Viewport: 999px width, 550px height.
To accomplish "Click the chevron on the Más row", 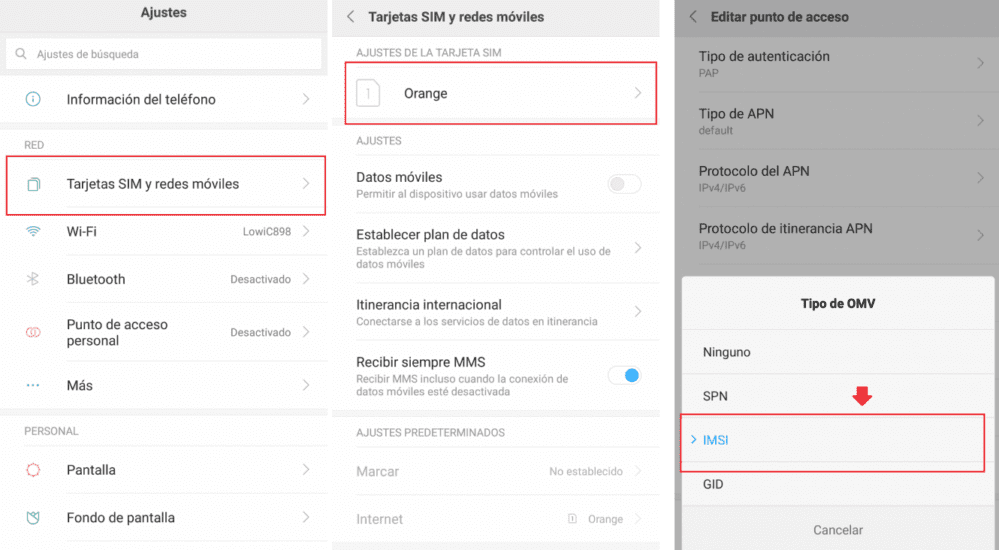I will click(306, 385).
